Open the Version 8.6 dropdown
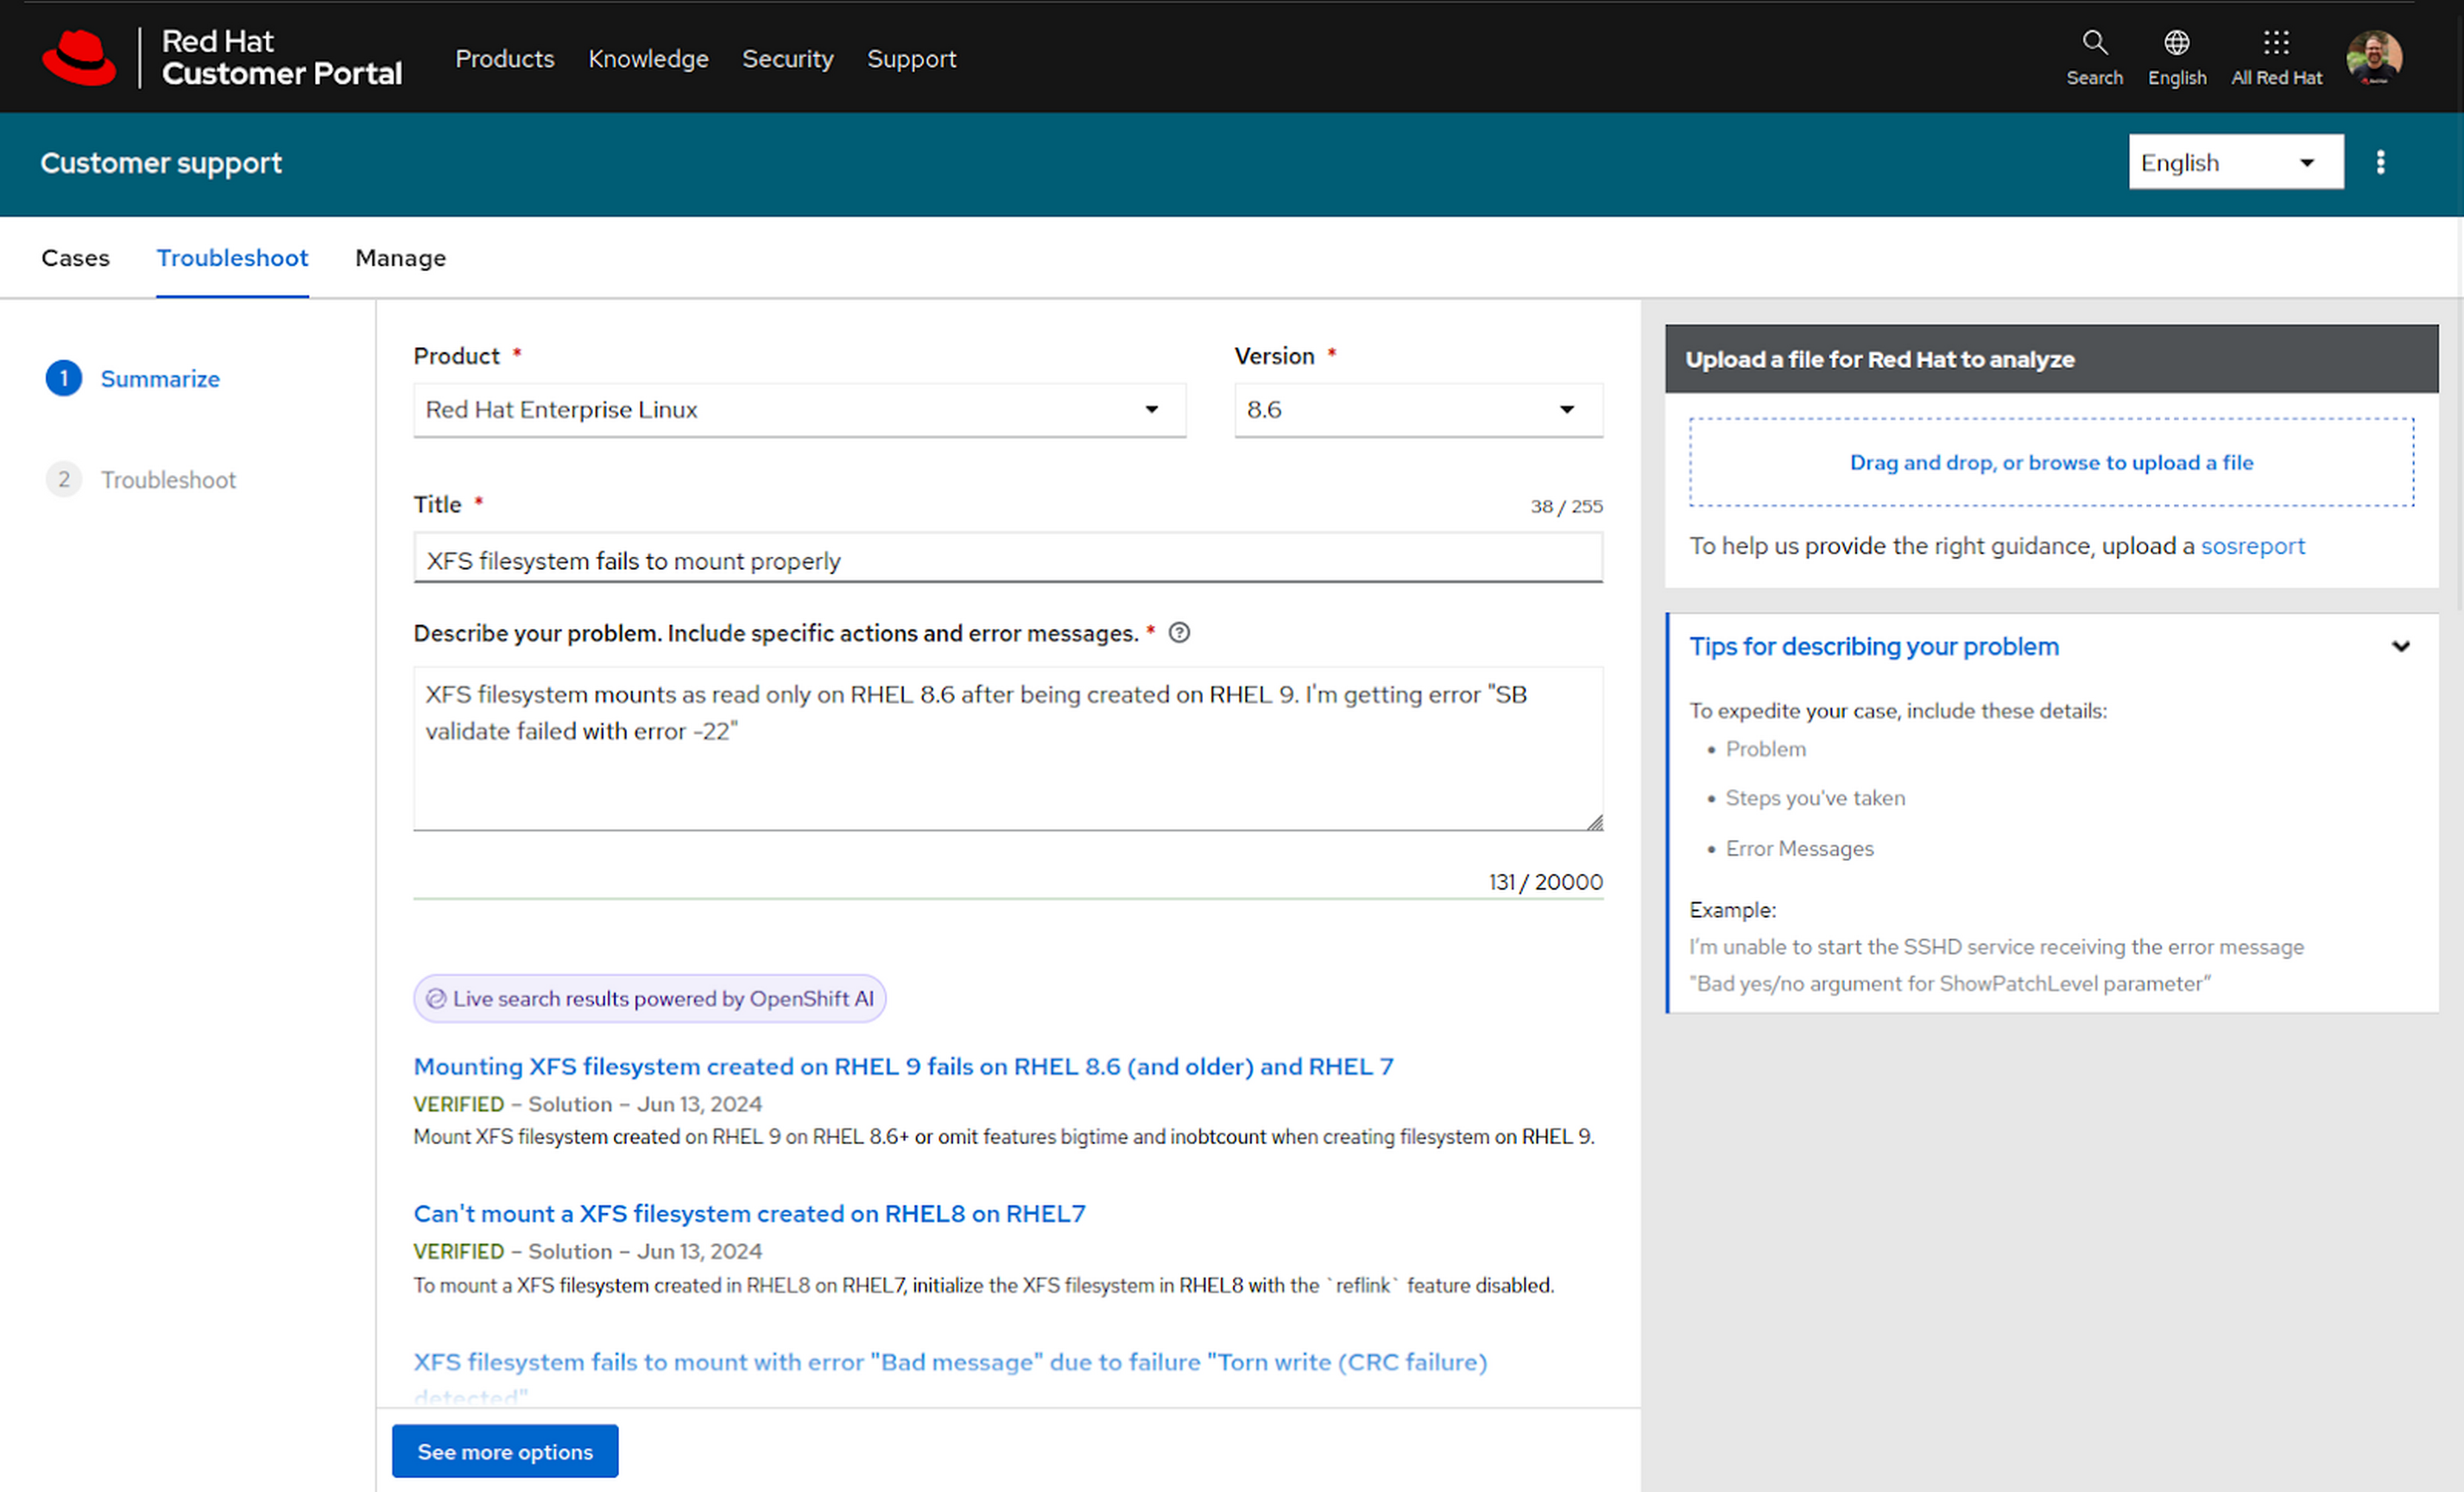 (1417, 410)
